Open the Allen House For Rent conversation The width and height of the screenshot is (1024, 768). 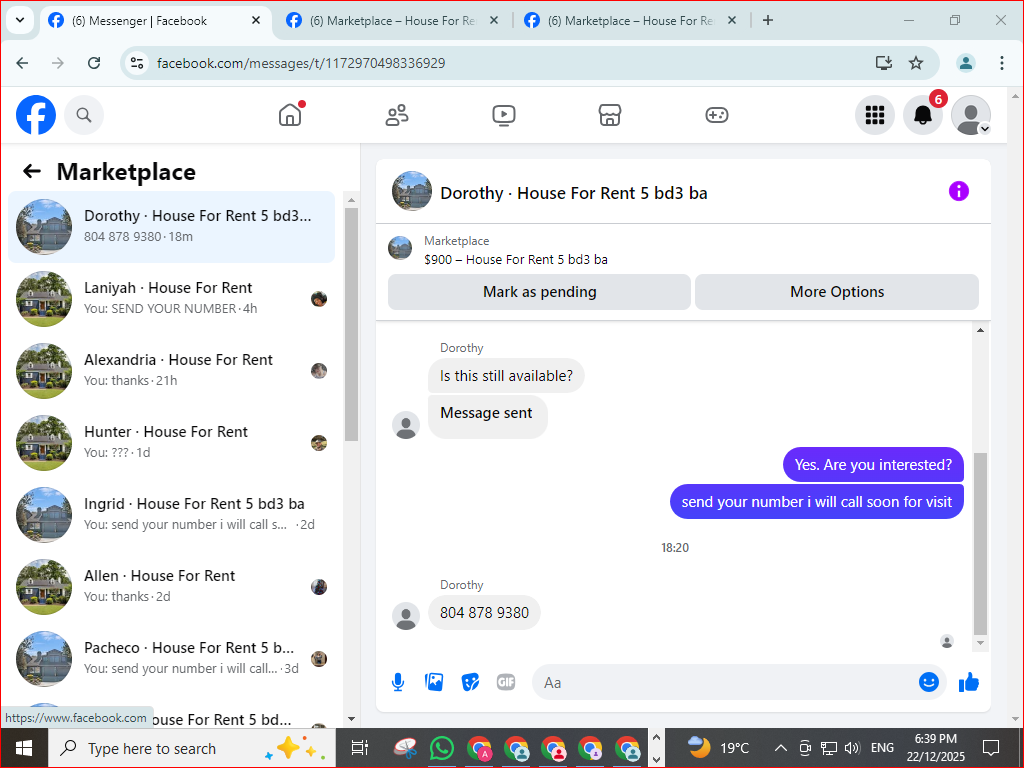point(172,586)
